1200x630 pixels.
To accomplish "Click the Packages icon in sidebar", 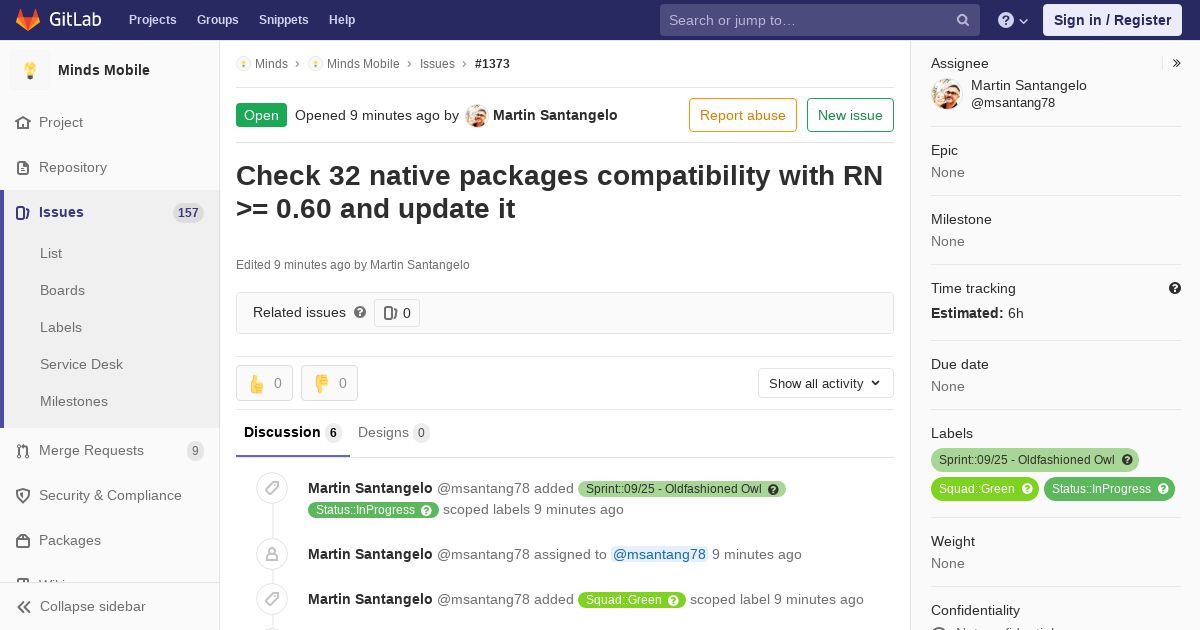I will click(x=23, y=541).
